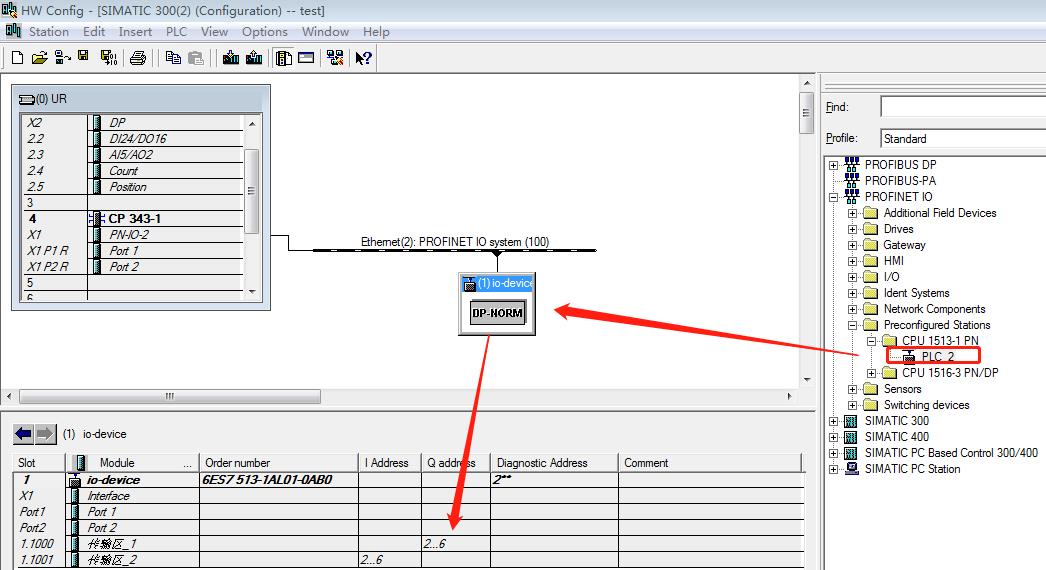Click the Save floppy disk icon
Viewport: 1046px width, 570px height.
(x=83, y=56)
